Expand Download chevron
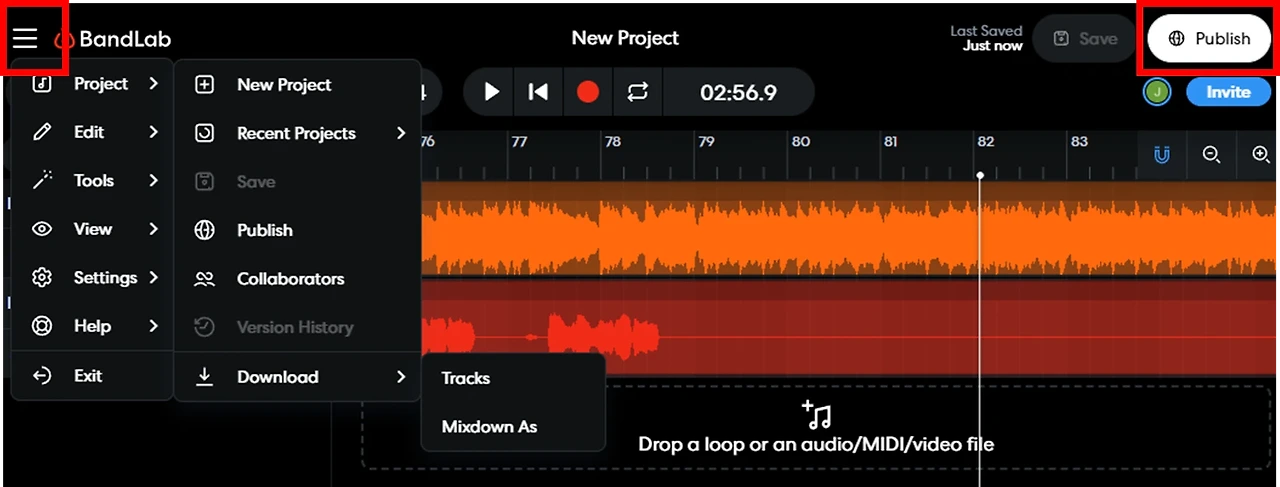 [401, 377]
